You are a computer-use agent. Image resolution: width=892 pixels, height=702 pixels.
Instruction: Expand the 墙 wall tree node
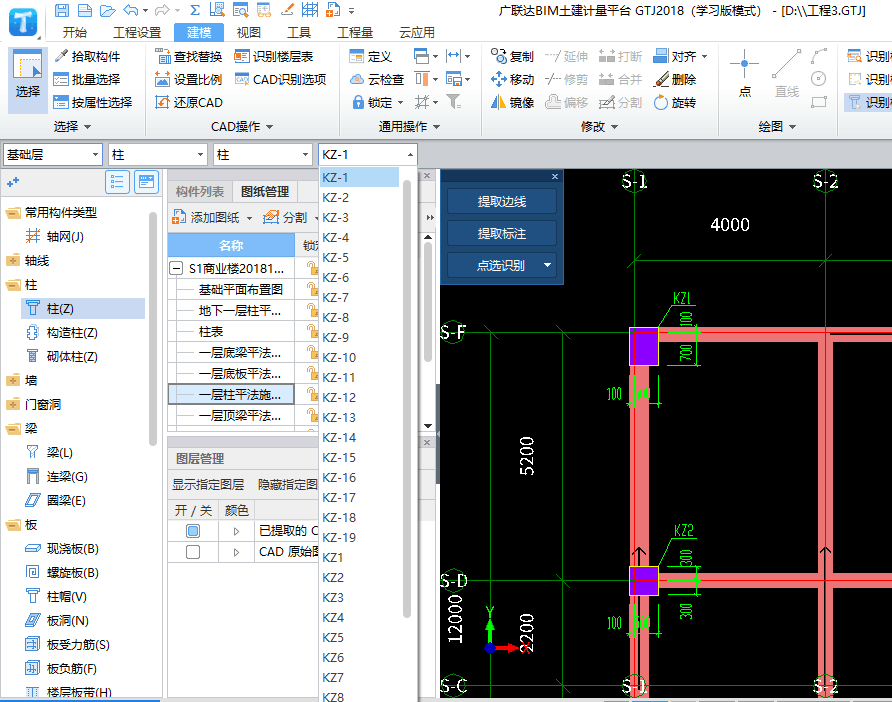click(13, 381)
